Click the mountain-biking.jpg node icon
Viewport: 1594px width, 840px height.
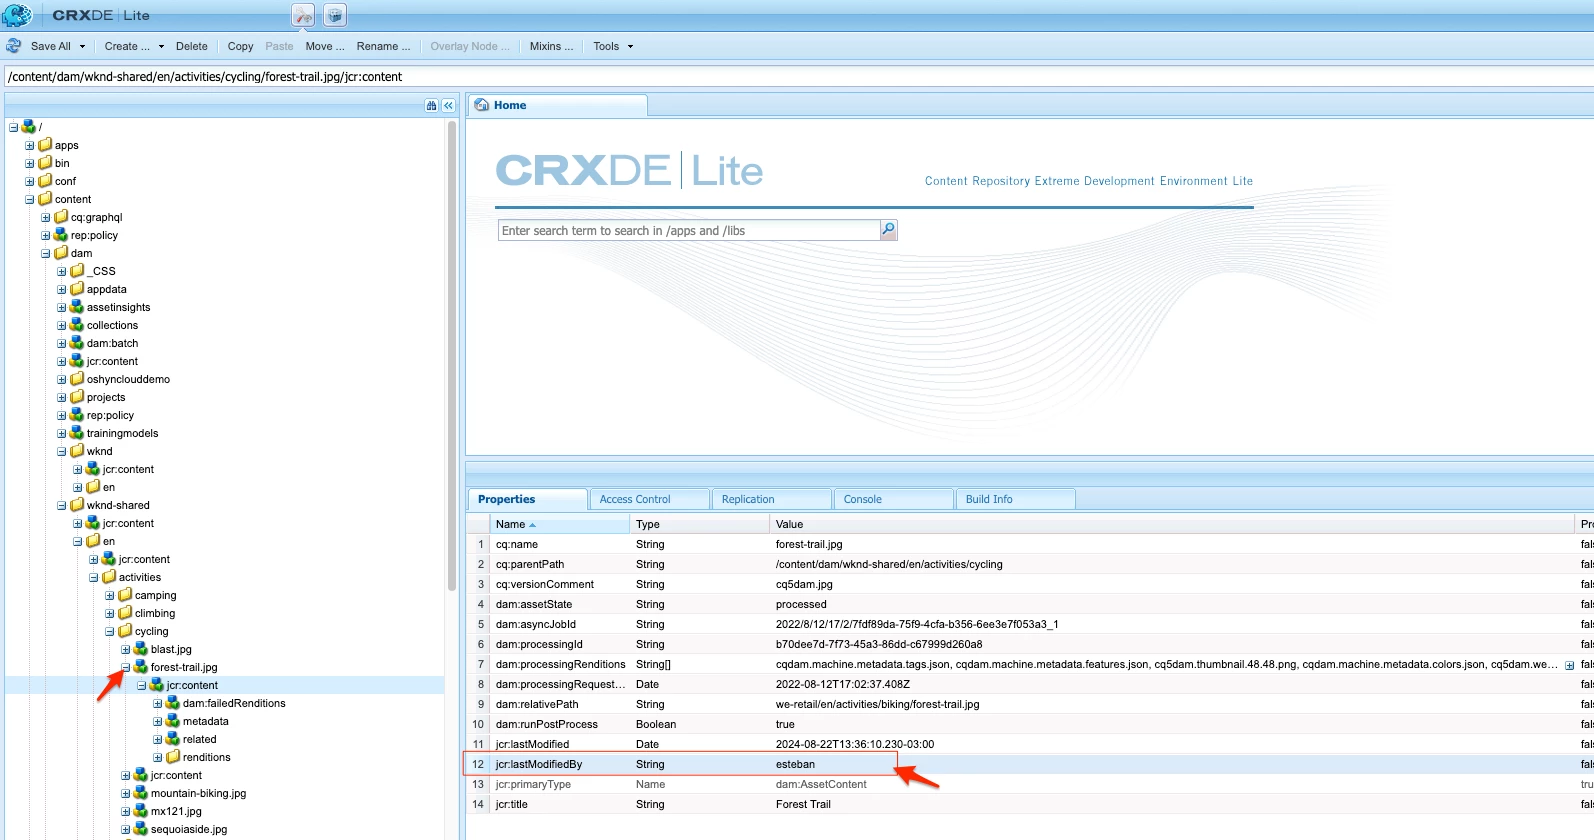(141, 793)
